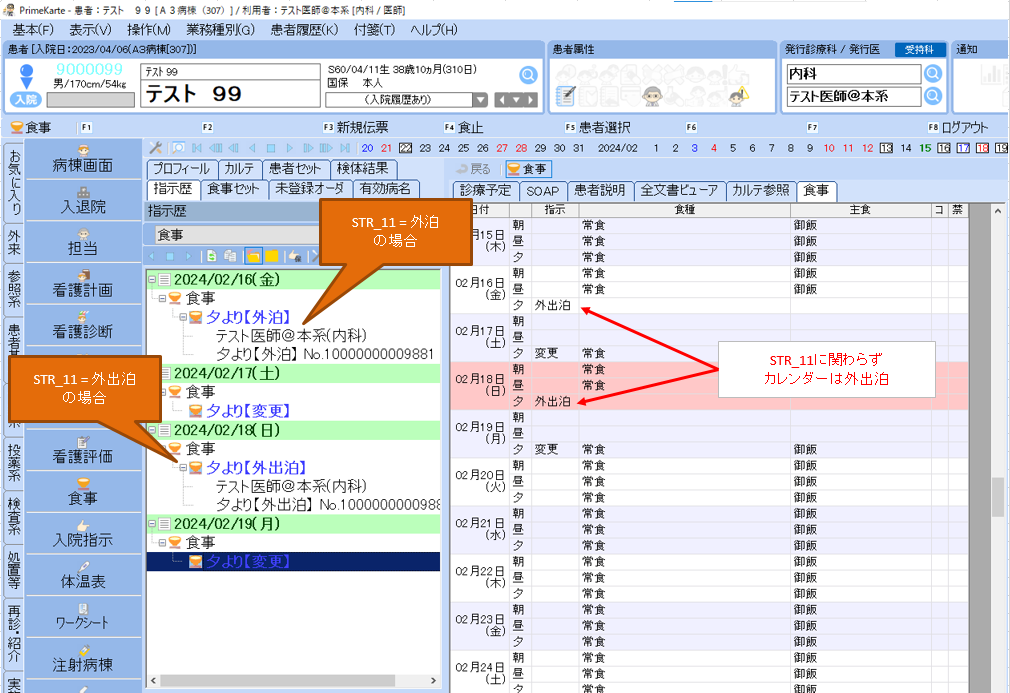Click the vertical scrollbar thumb of the meal calendar
The image size is (1010, 693).
(997, 498)
